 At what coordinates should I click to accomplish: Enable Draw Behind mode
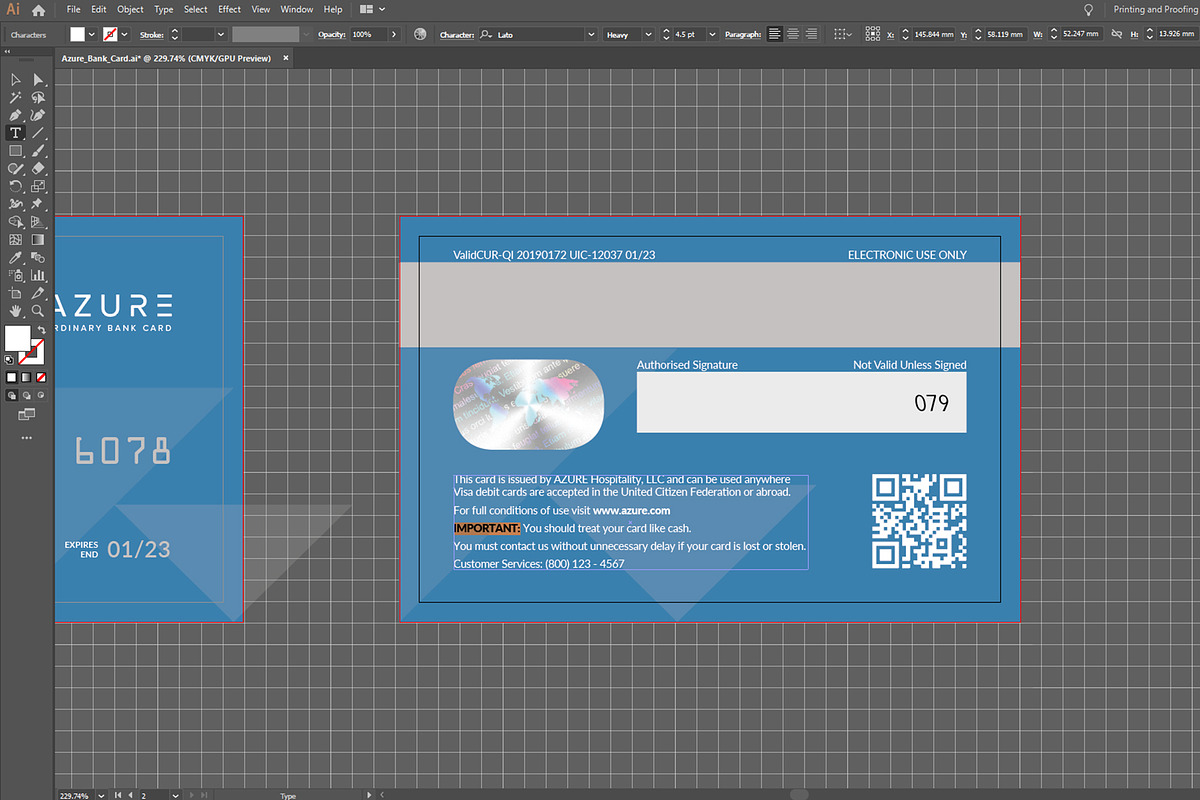(26, 395)
